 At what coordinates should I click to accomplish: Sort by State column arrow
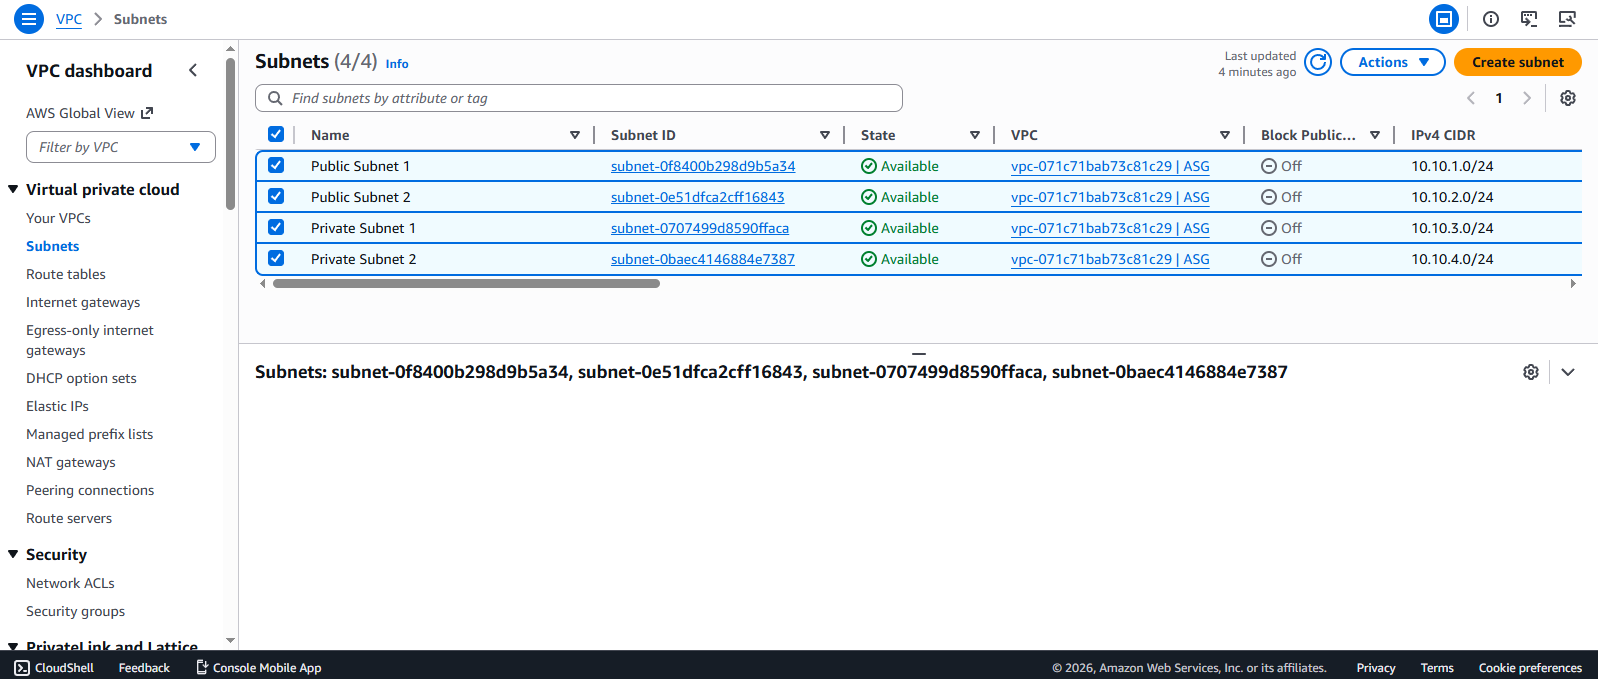(x=975, y=135)
